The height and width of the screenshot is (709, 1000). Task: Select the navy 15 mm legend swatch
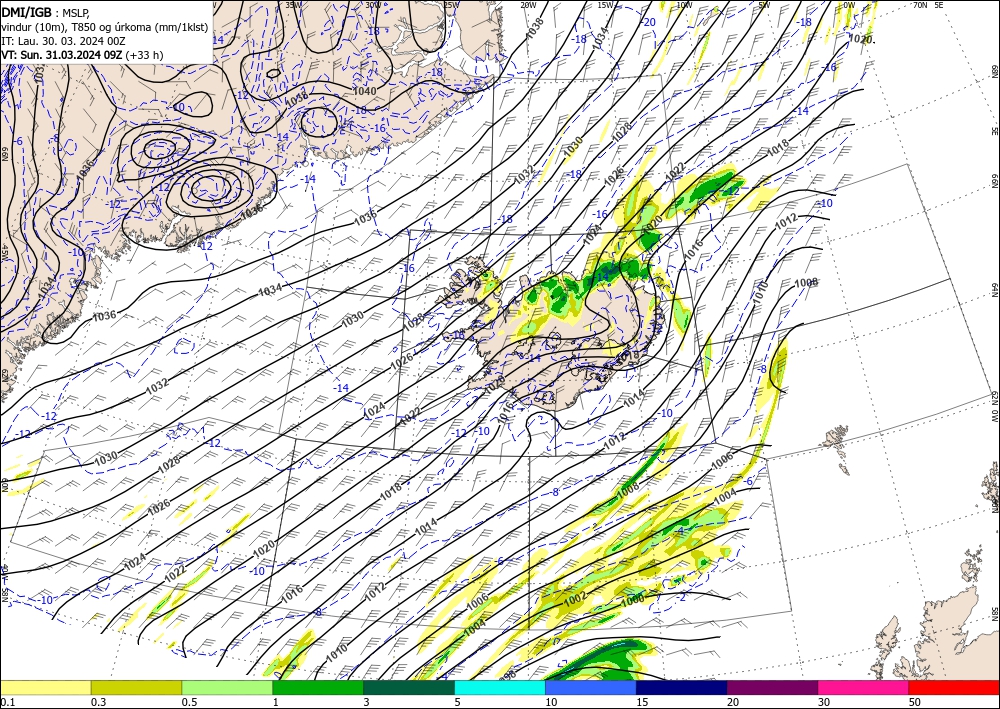682,687
